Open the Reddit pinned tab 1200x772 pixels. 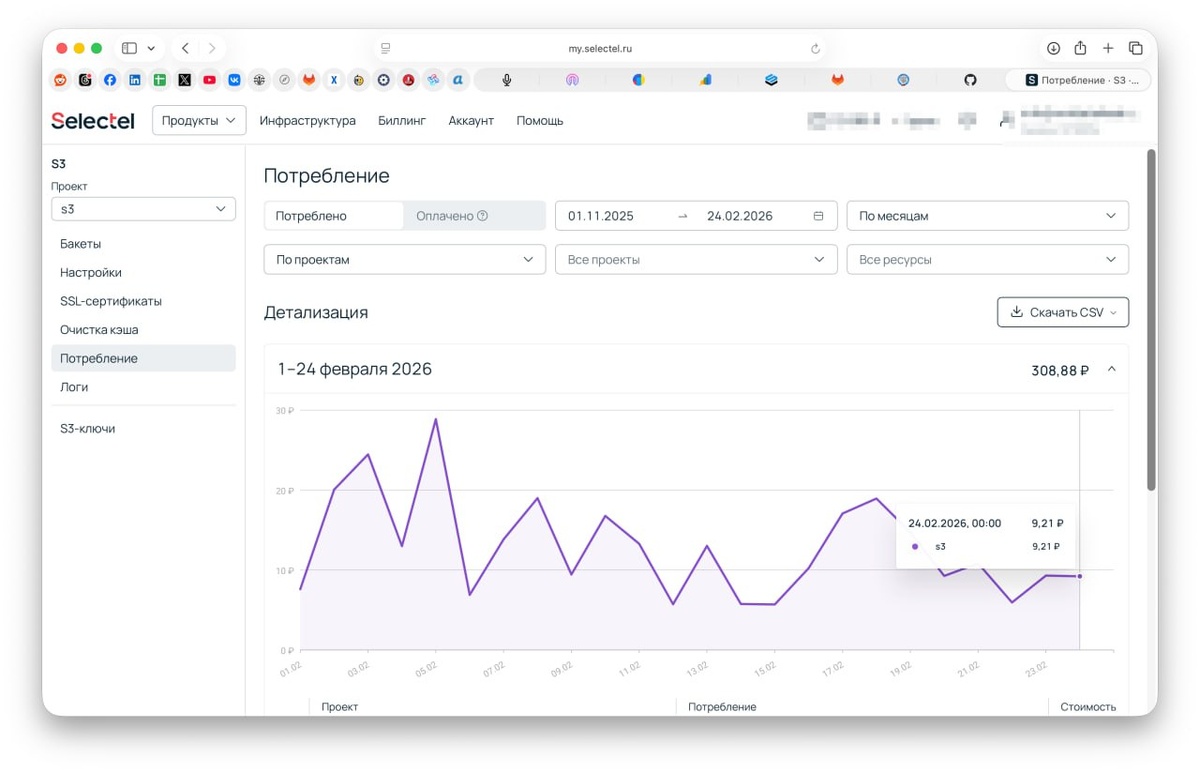(60, 80)
